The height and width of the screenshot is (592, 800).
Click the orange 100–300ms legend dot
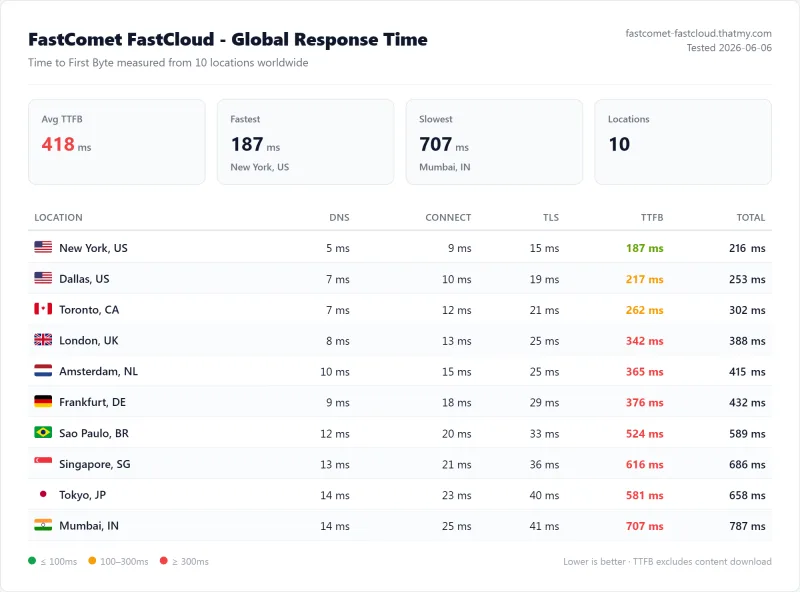tap(92, 561)
